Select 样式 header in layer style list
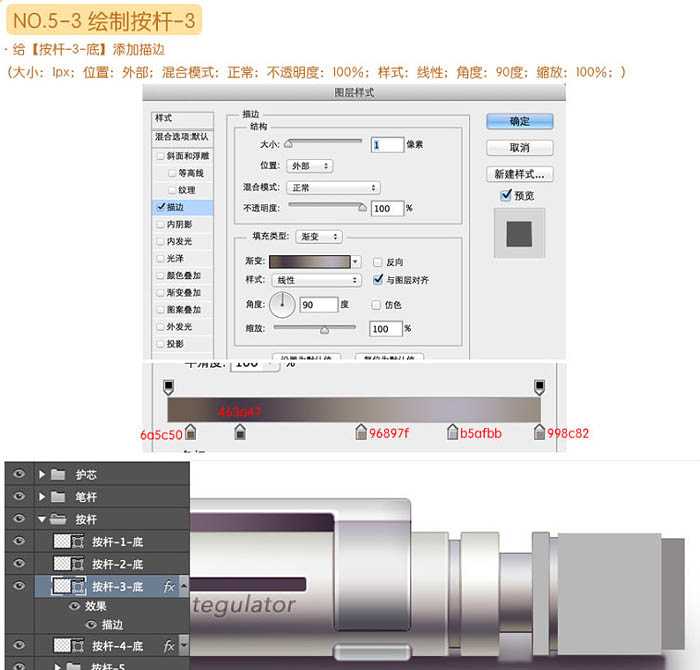The height and width of the screenshot is (670, 700). tap(183, 119)
